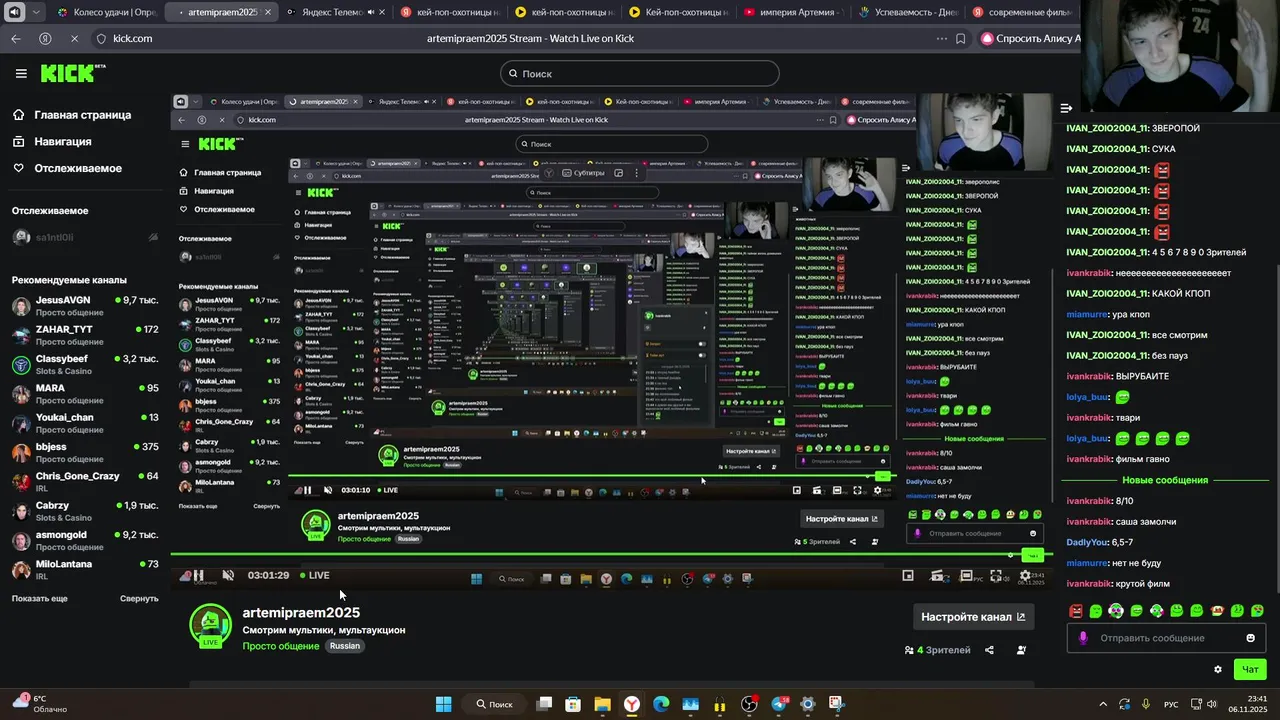The height and width of the screenshot is (720, 1280).
Task: Expand the list with Показать еще
Action: click(40, 598)
